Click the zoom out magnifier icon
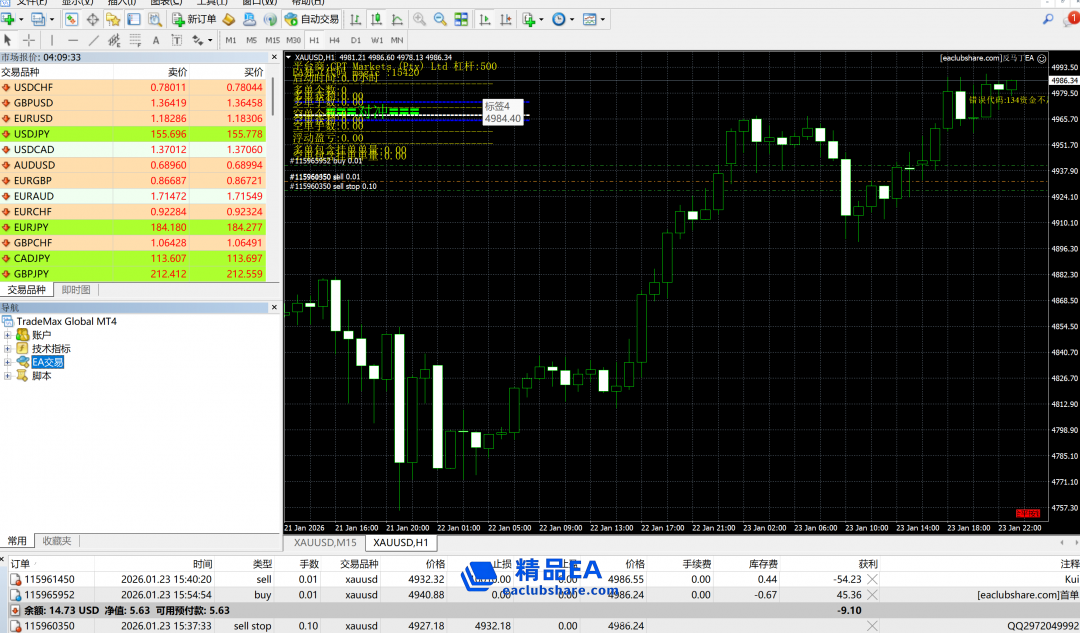Viewport: 1080px width, 633px height. tap(440, 19)
